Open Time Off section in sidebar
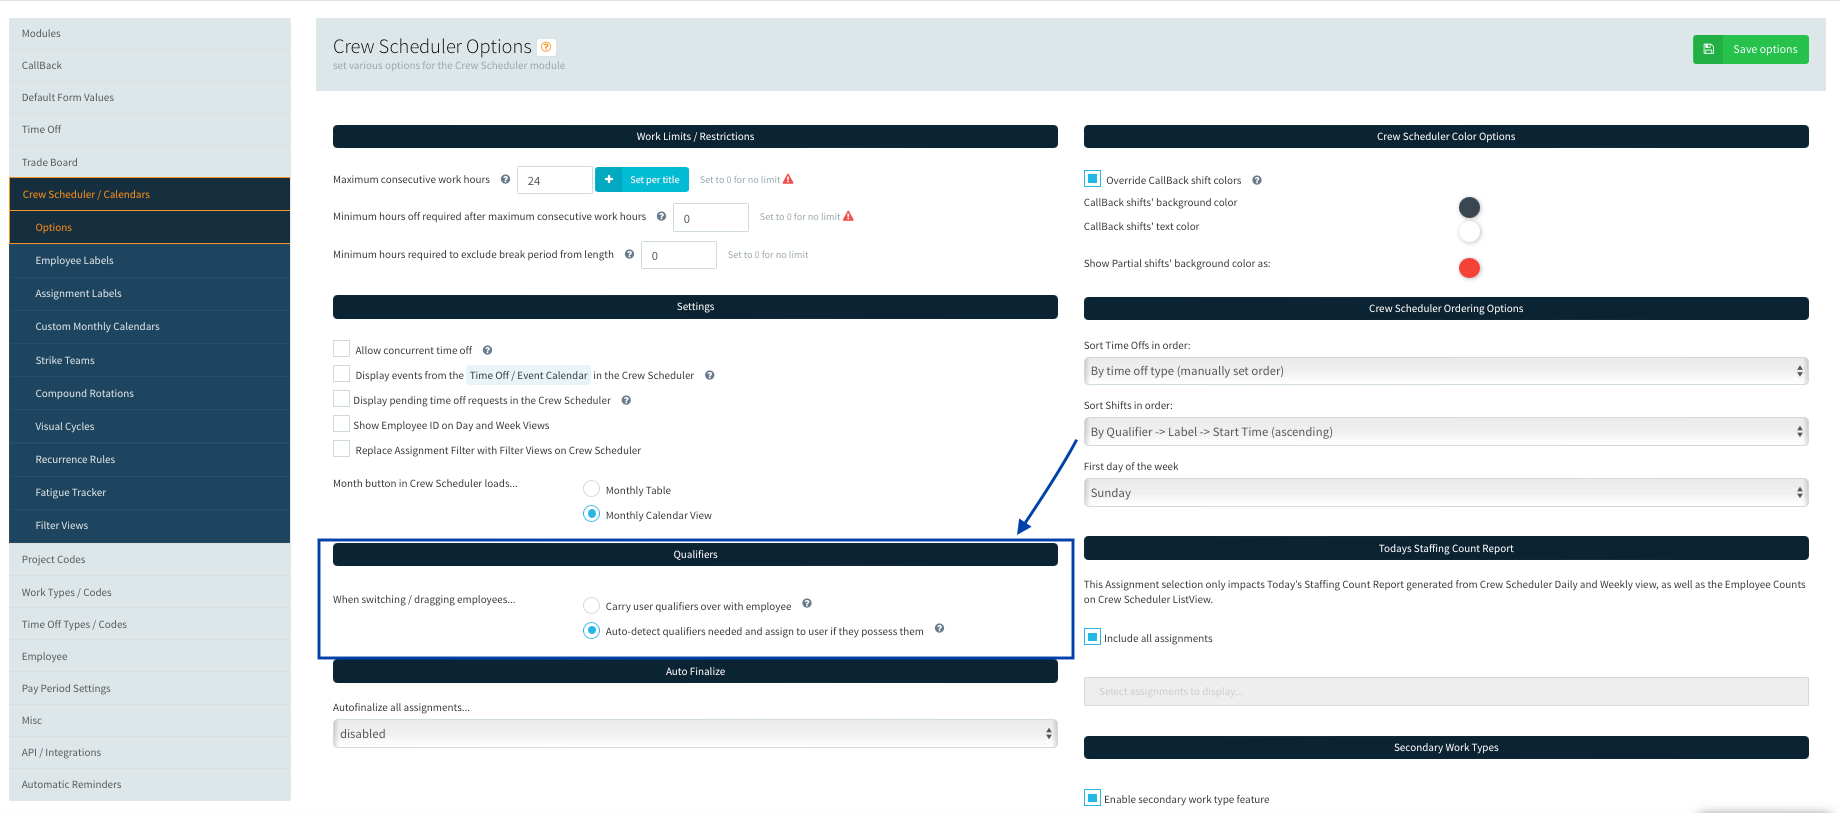This screenshot has width=1840, height=813. click(150, 130)
